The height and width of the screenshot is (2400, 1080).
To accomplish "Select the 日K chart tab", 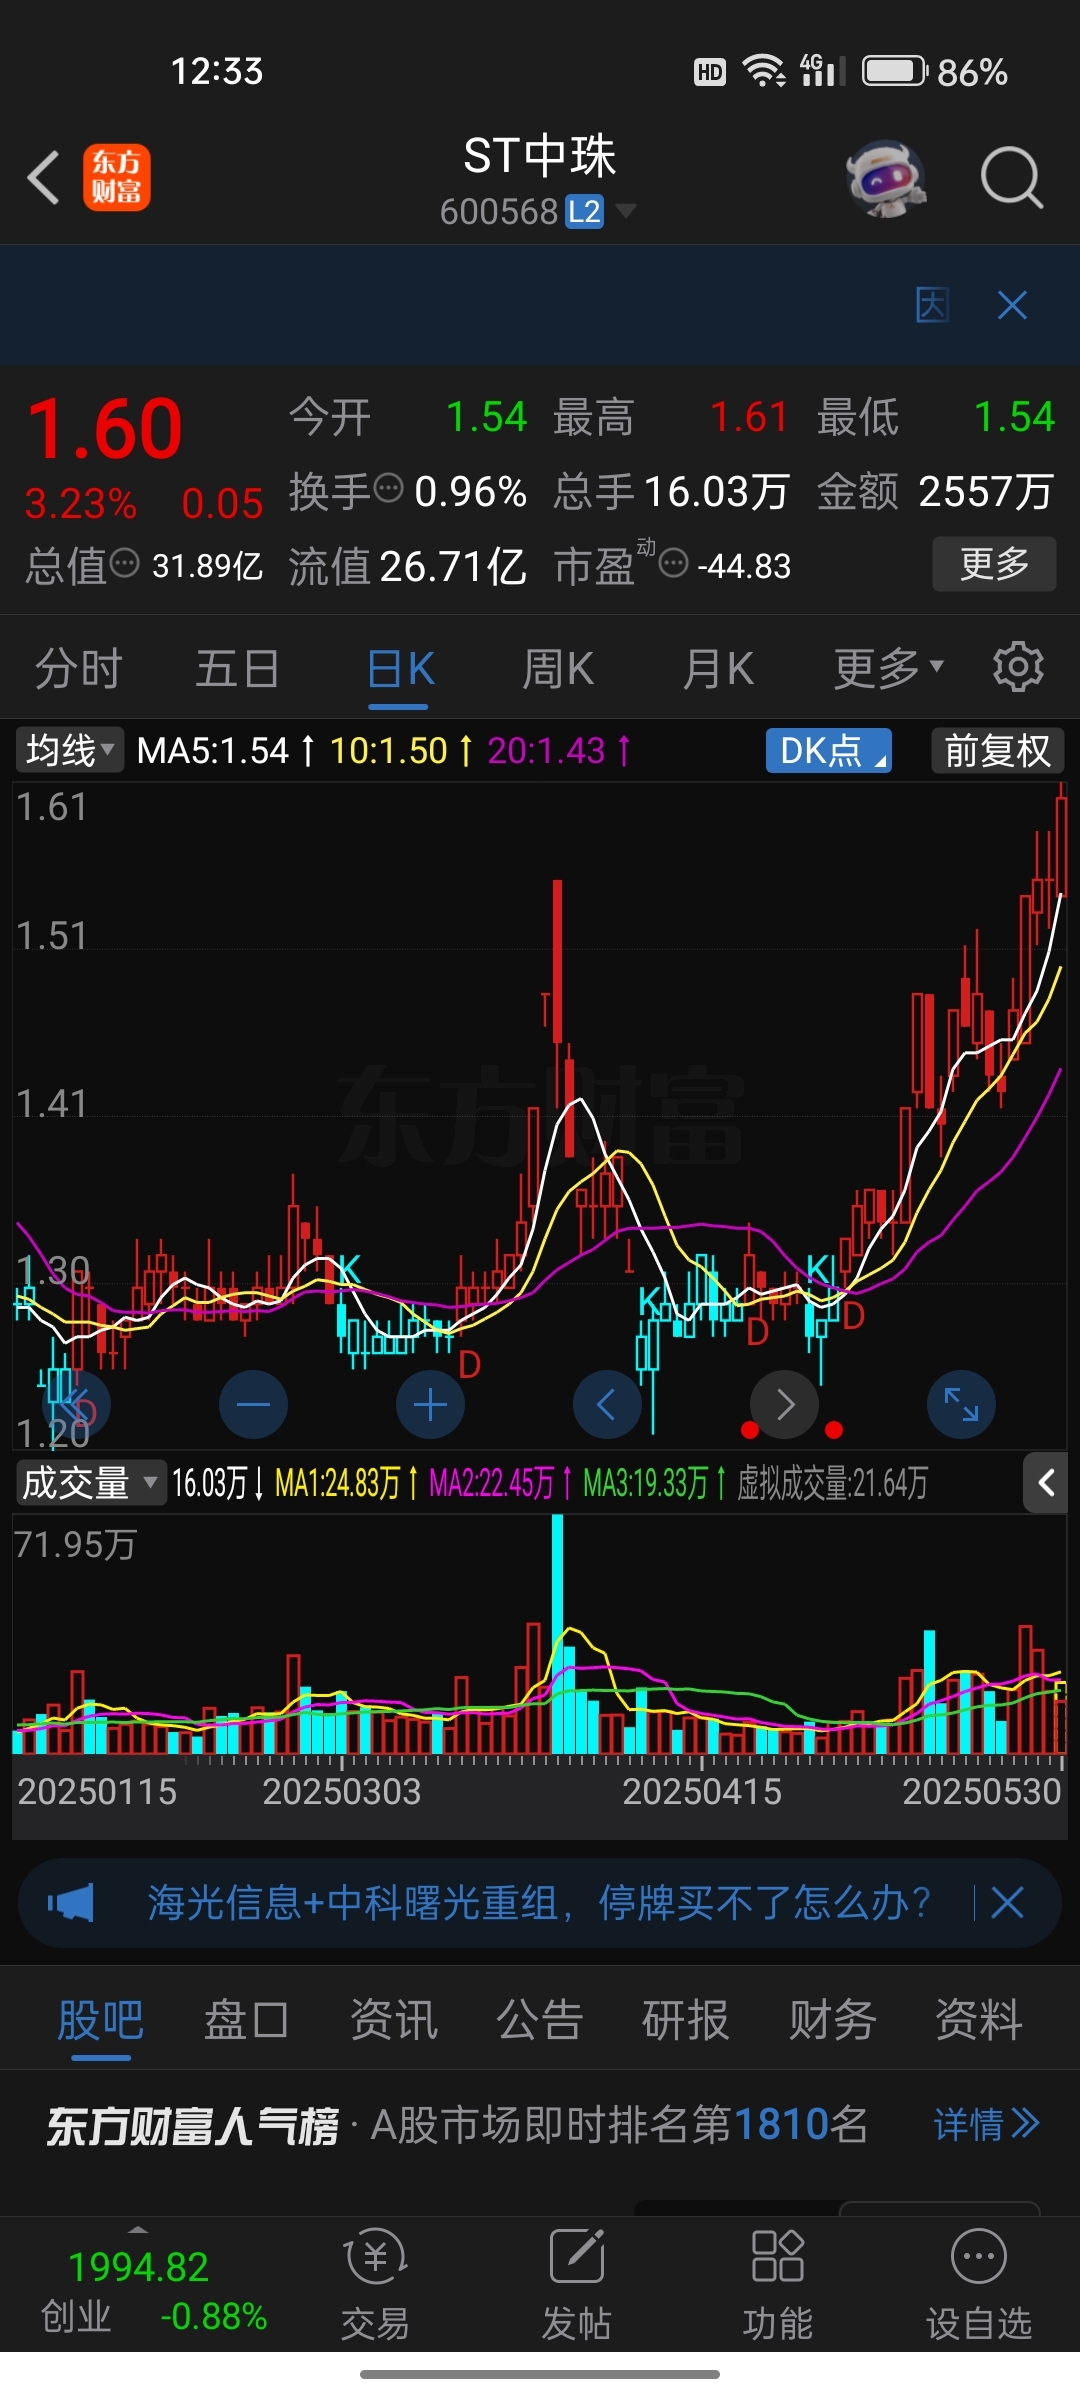I will tap(400, 669).
